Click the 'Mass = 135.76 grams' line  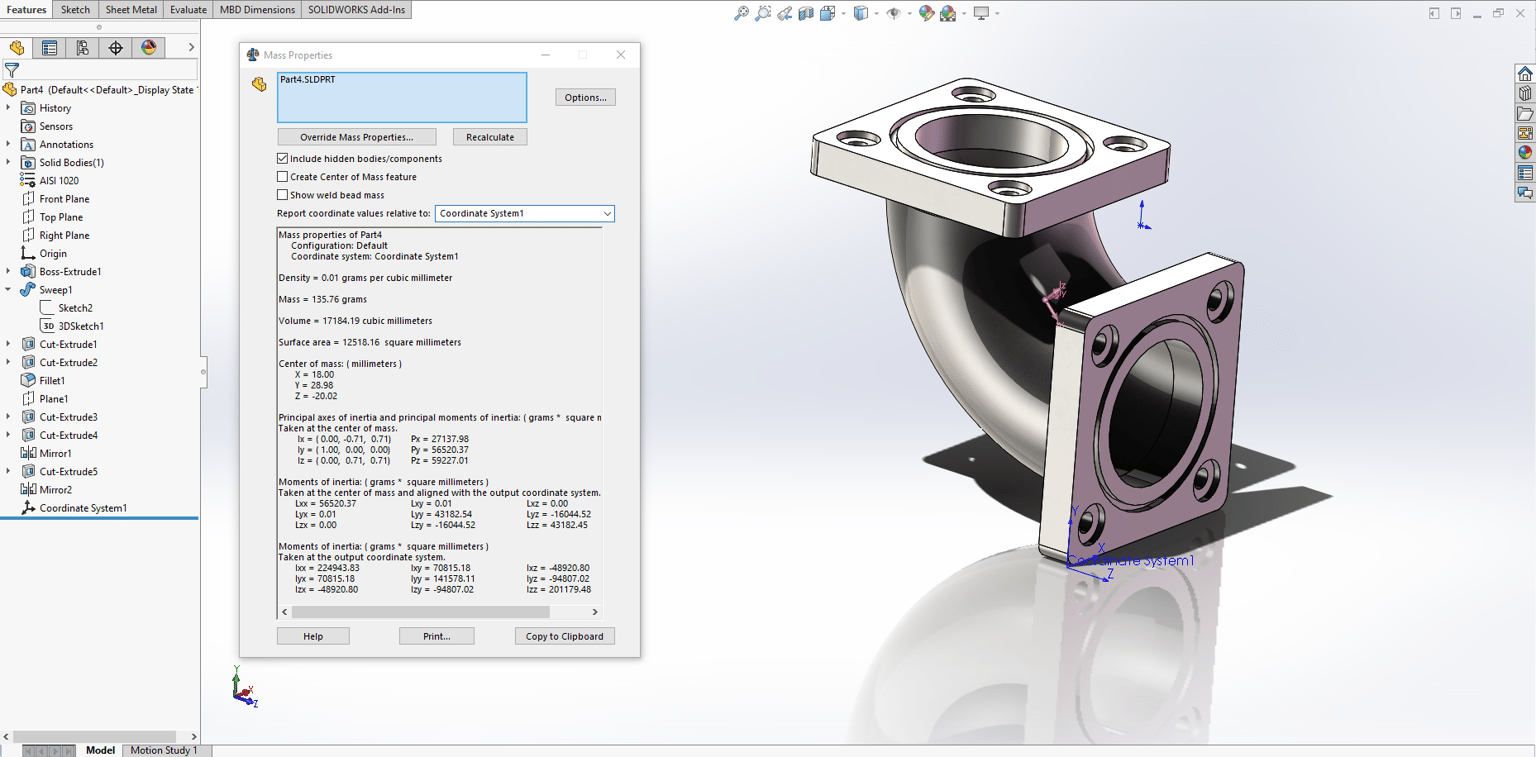323,299
